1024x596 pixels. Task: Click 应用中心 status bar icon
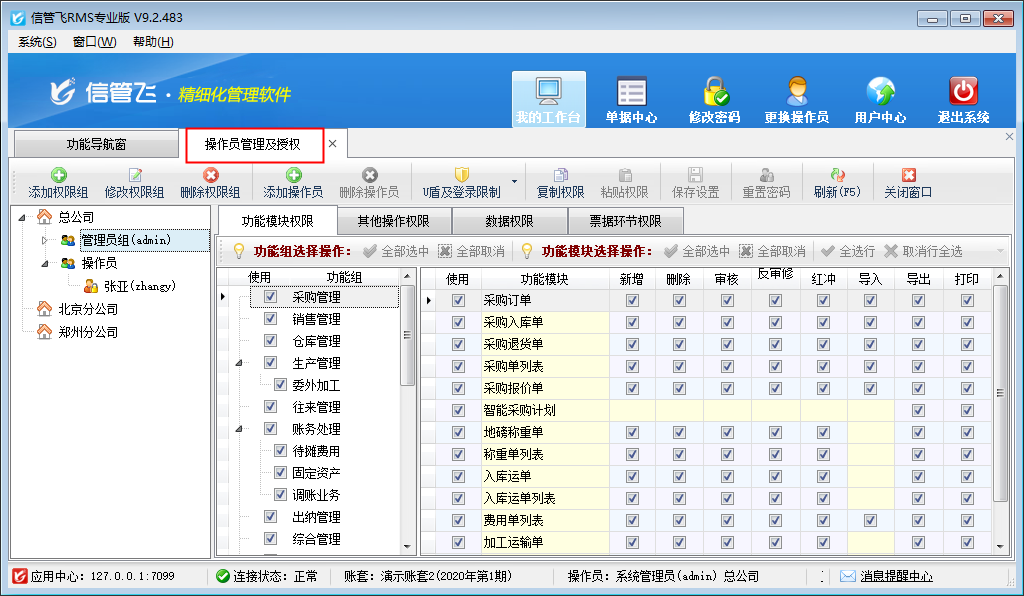pos(20,576)
